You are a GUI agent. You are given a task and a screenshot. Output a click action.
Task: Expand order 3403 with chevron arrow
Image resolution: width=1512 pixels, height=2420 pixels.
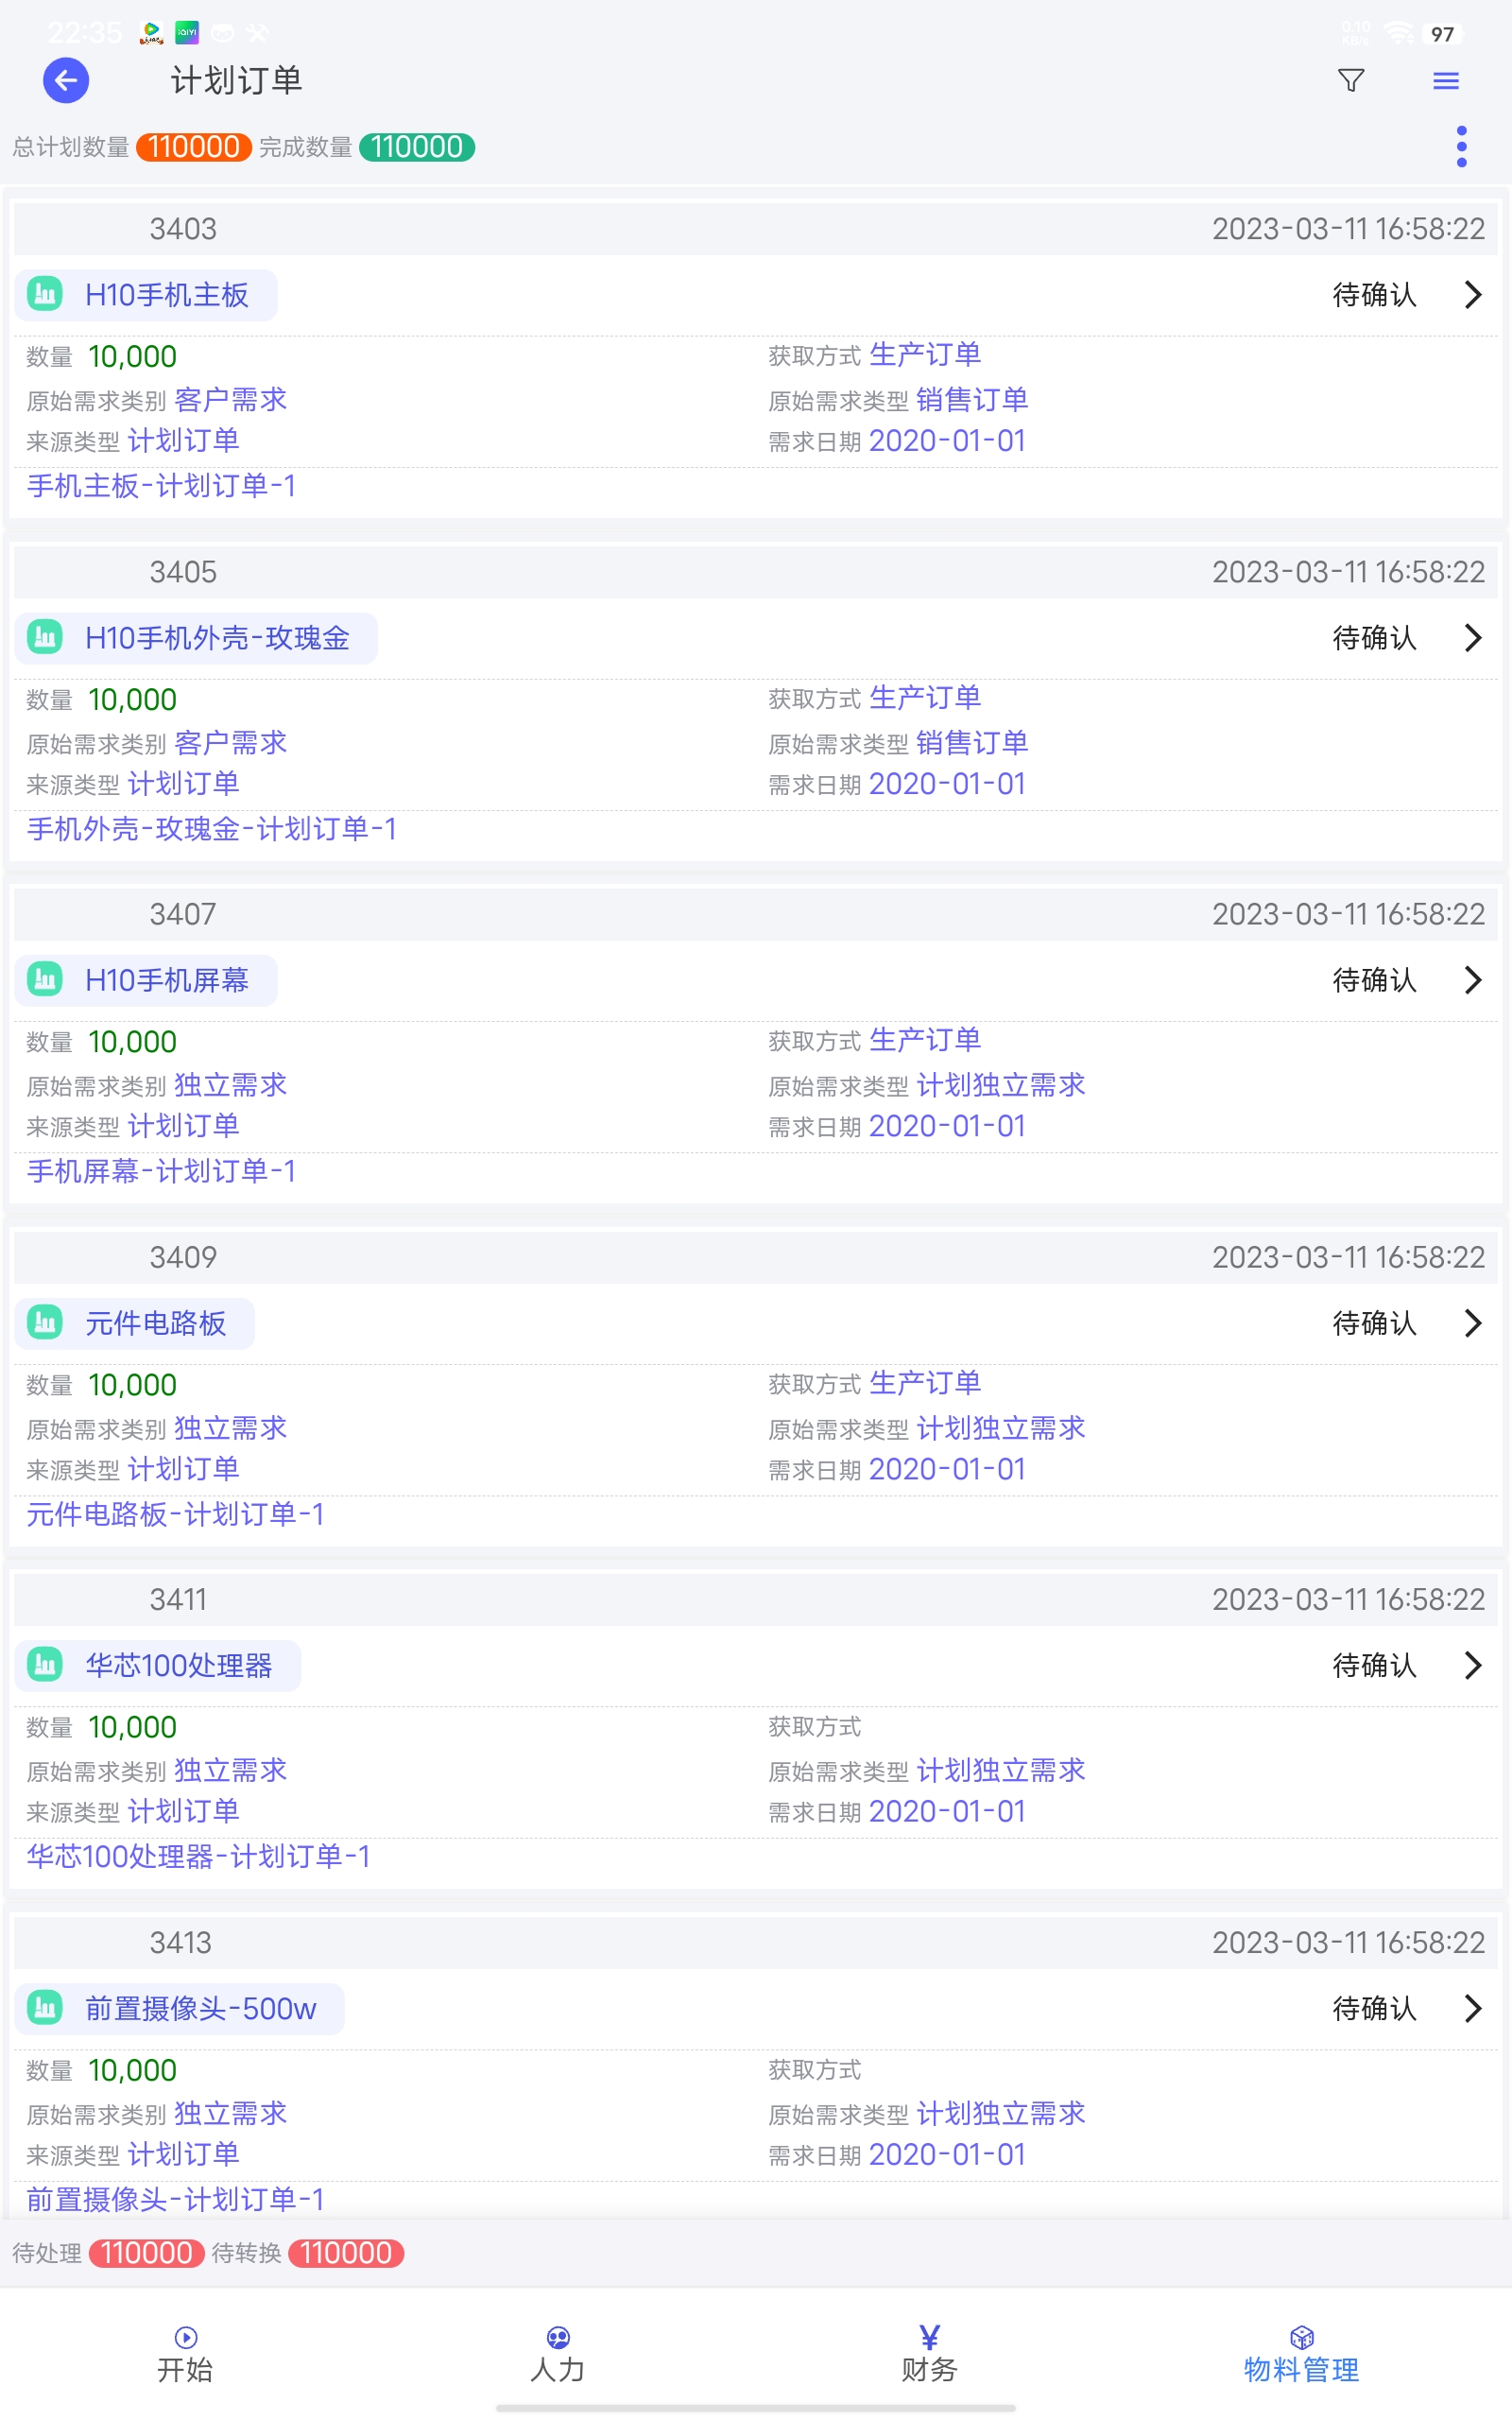pyautogui.click(x=1472, y=295)
